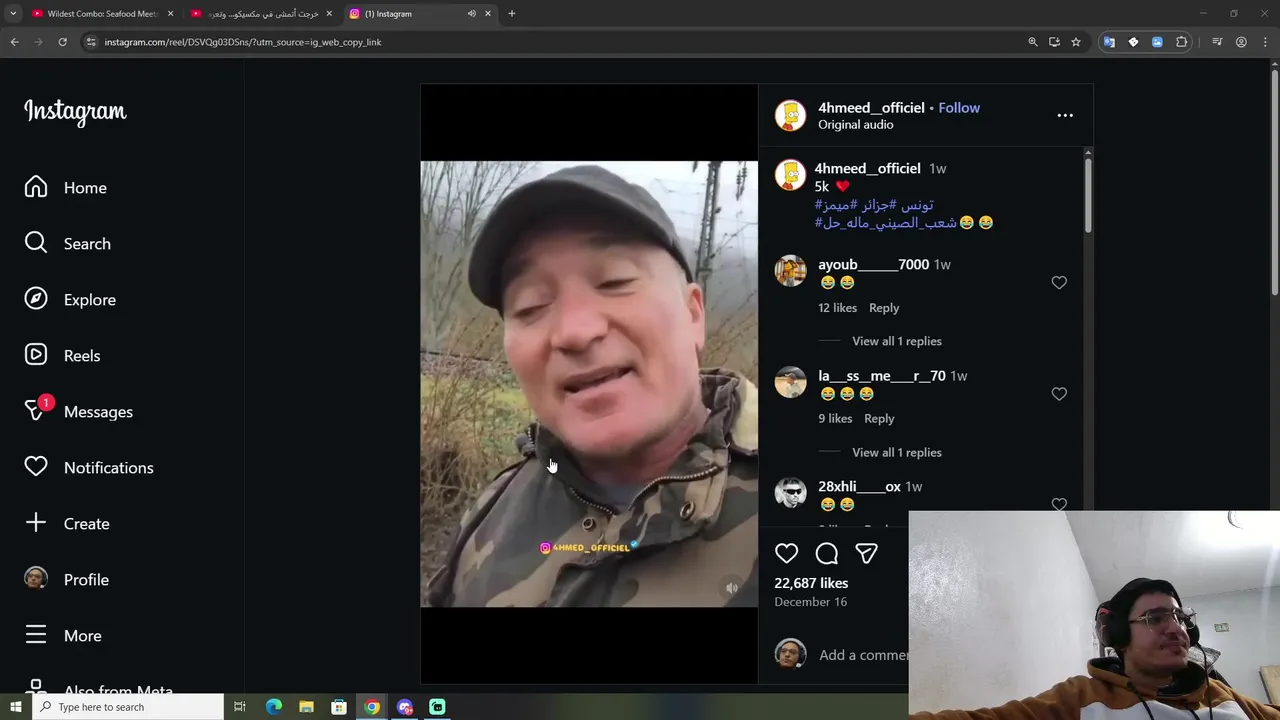Open the three-dot more options menu
Viewport: 1280px width, 720px height.
coord(1065,115)
